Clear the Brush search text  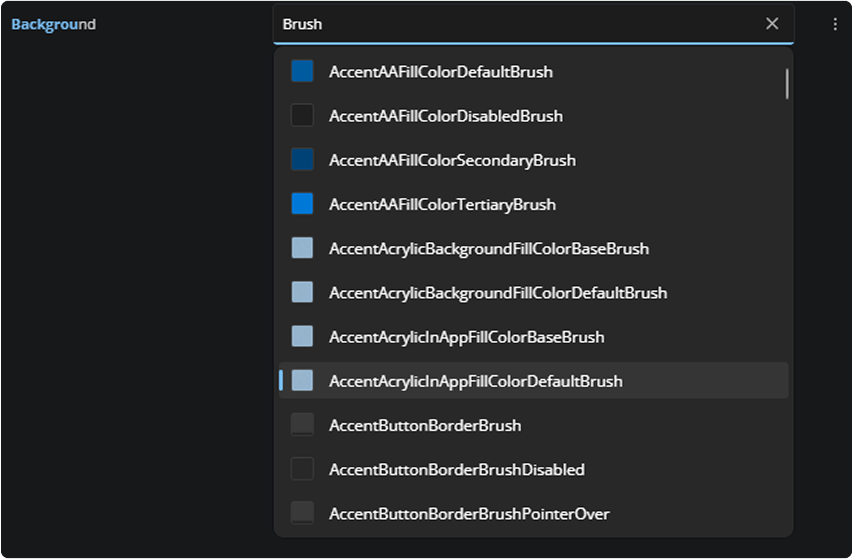click(772, 24)
